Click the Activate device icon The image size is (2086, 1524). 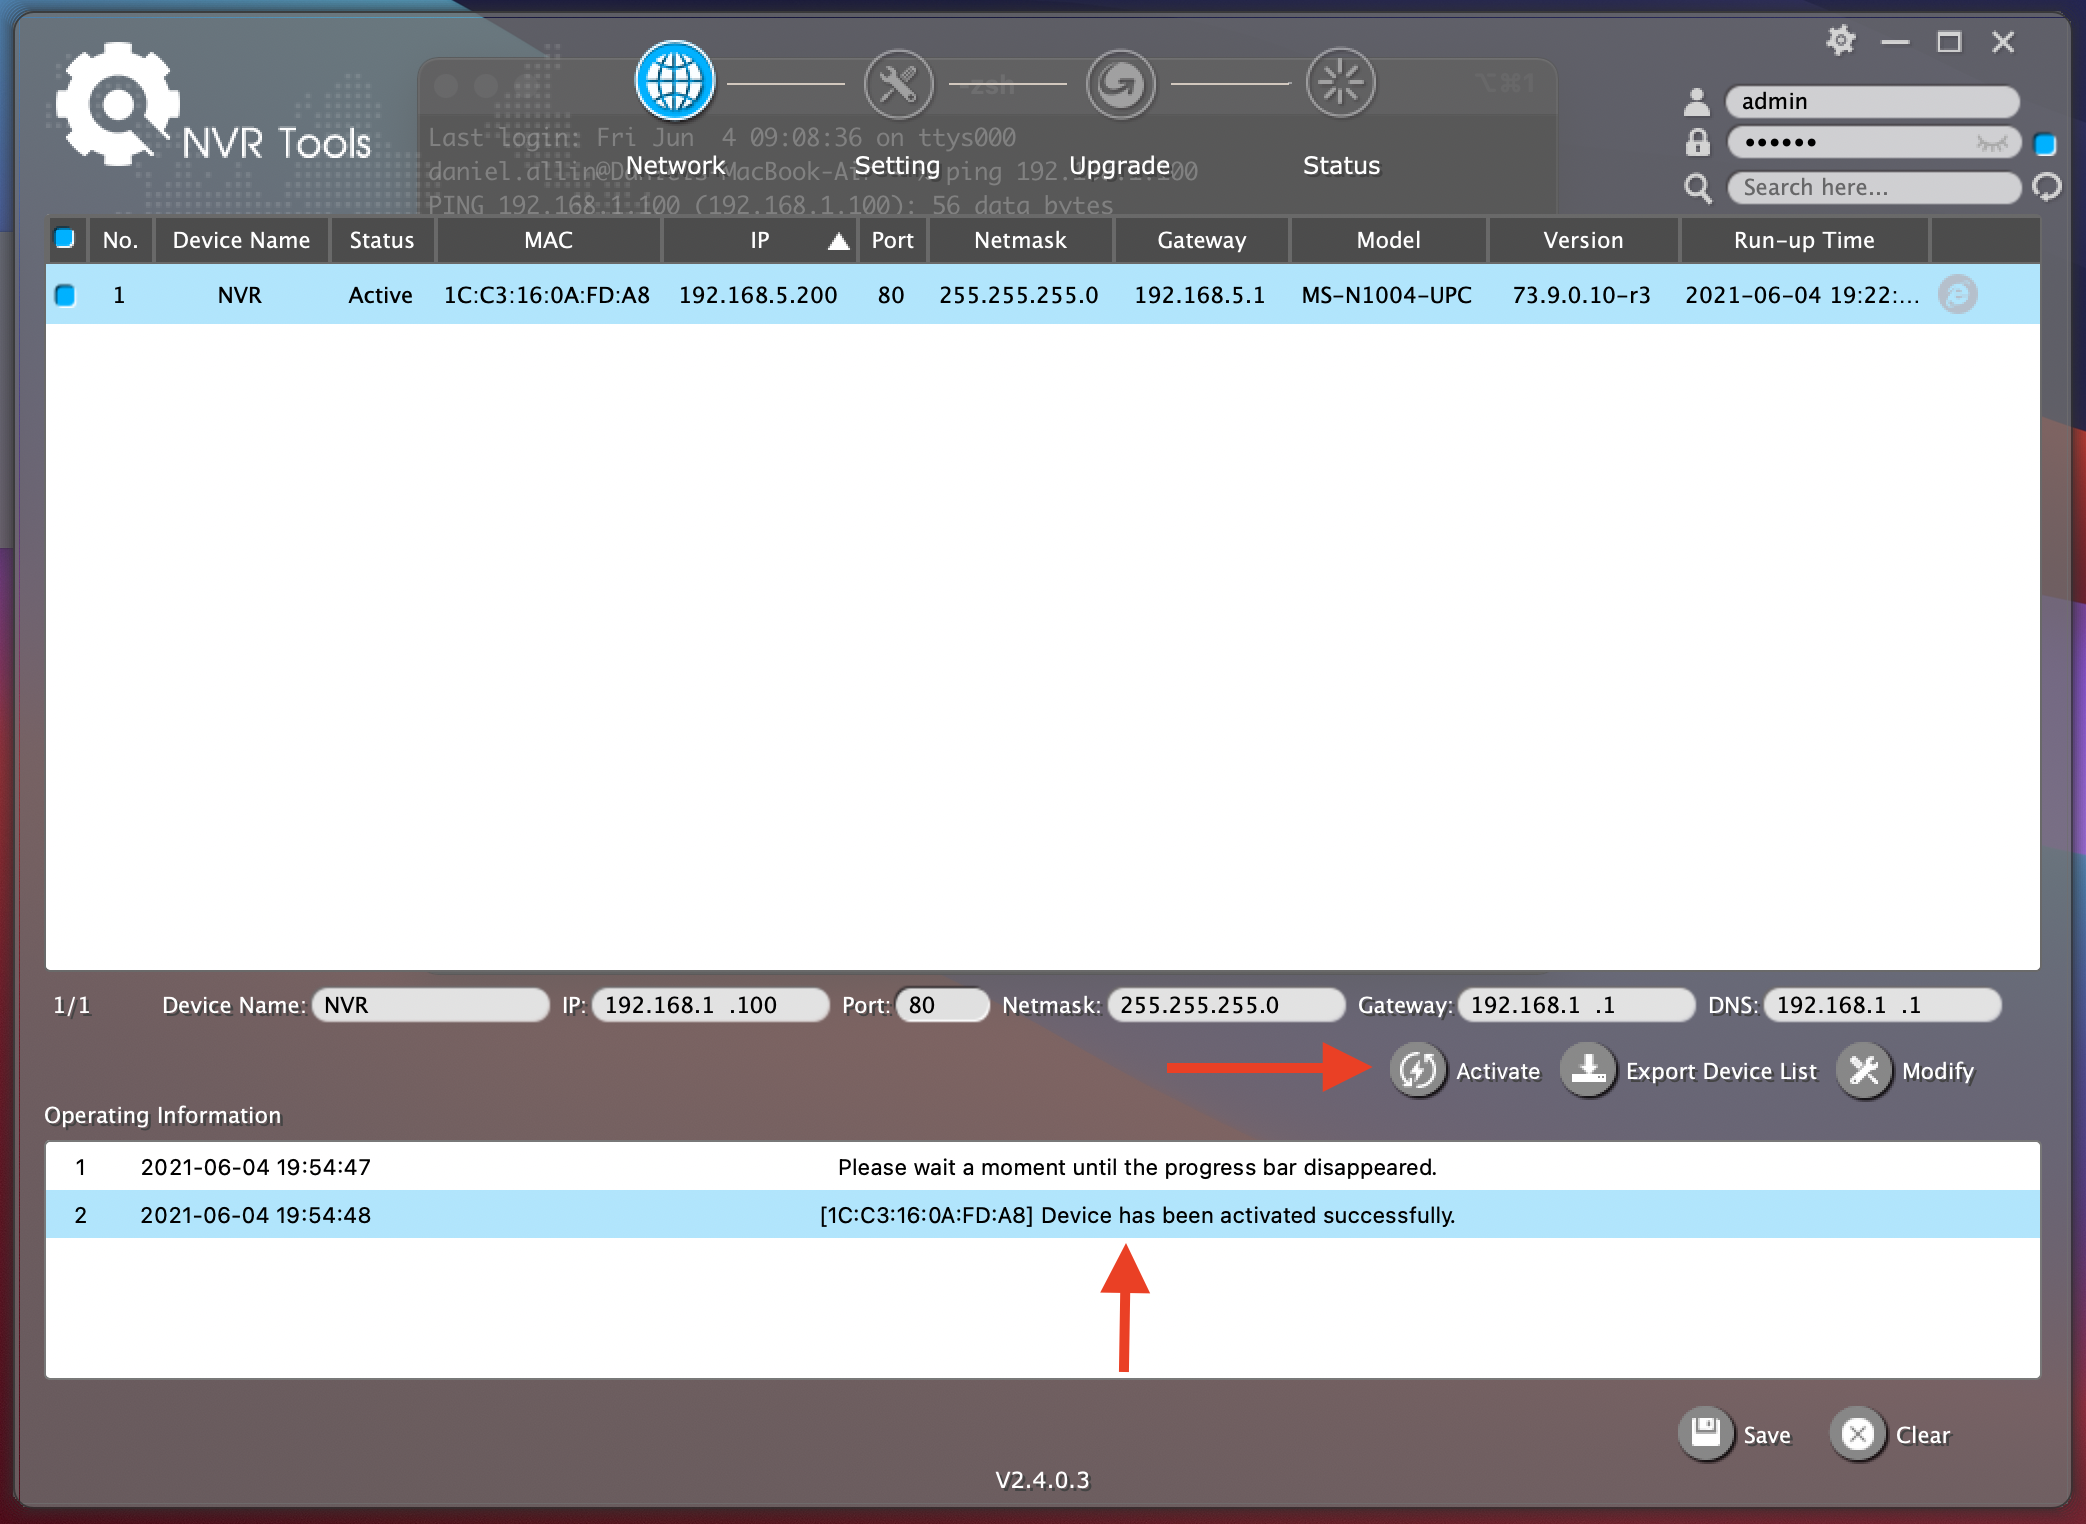[1418, 1071]
